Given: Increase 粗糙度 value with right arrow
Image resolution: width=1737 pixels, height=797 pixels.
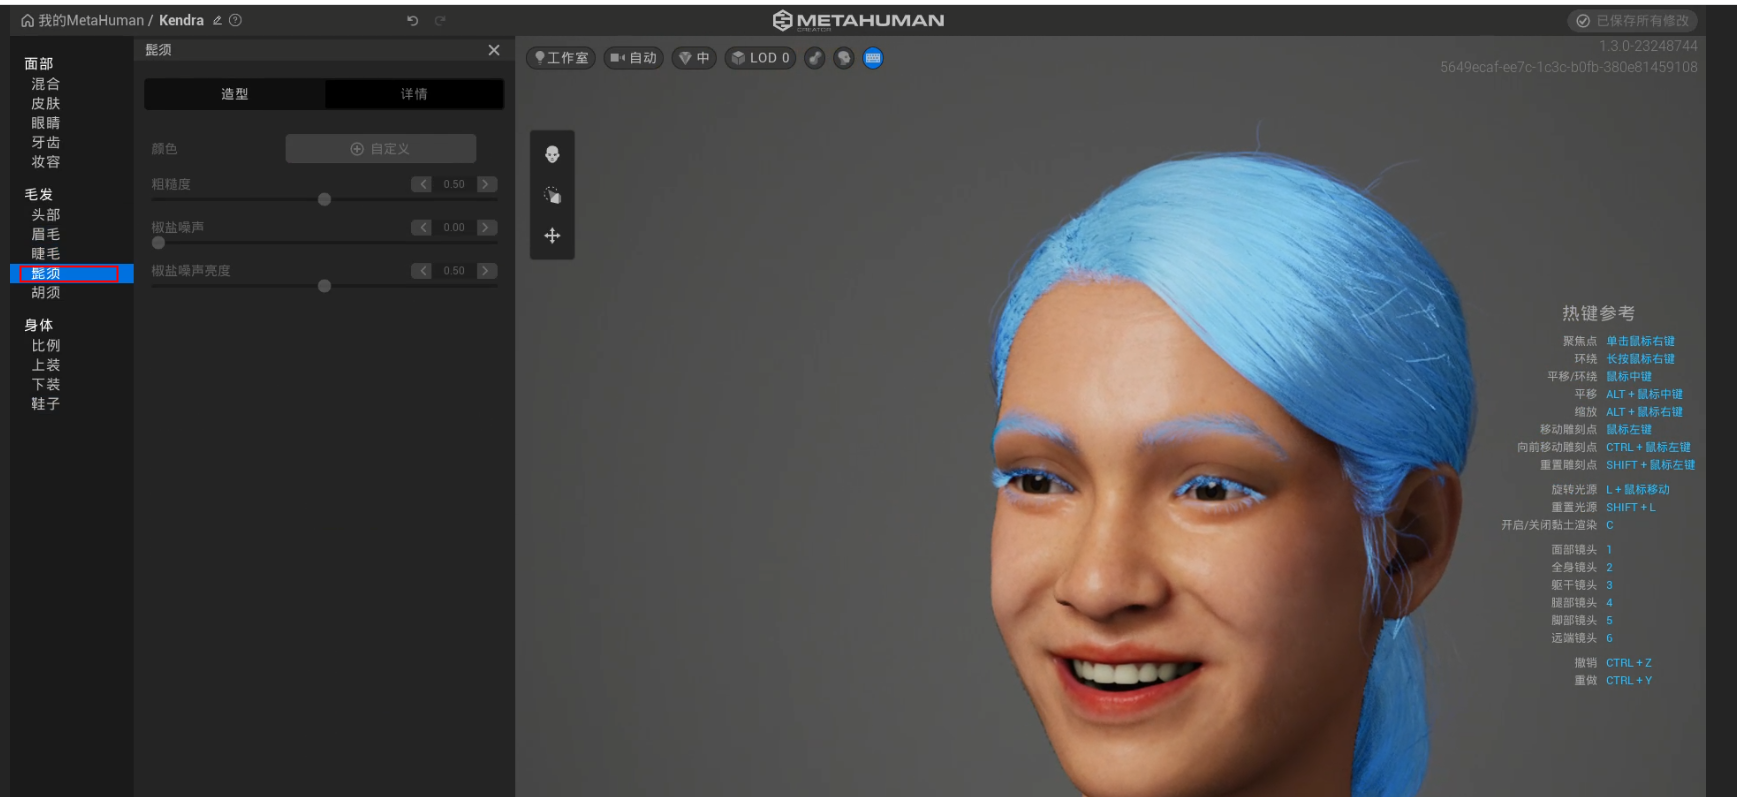Looking at the screenshot, I should [x=487, y=184].
